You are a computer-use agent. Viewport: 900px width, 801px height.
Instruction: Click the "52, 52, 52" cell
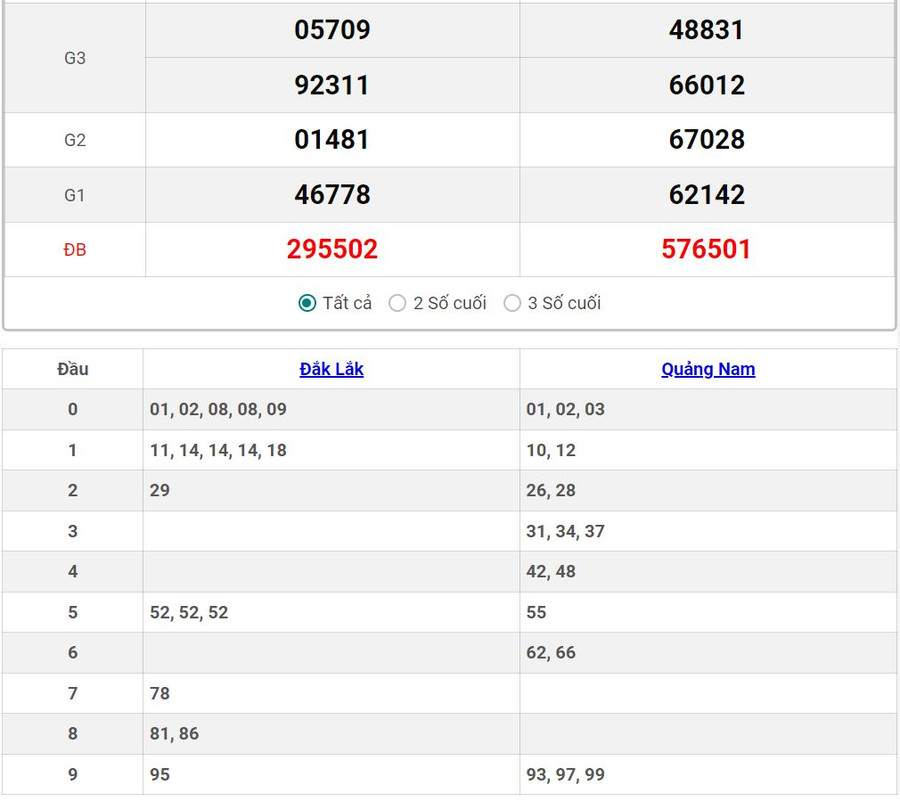tap(189, 612)
